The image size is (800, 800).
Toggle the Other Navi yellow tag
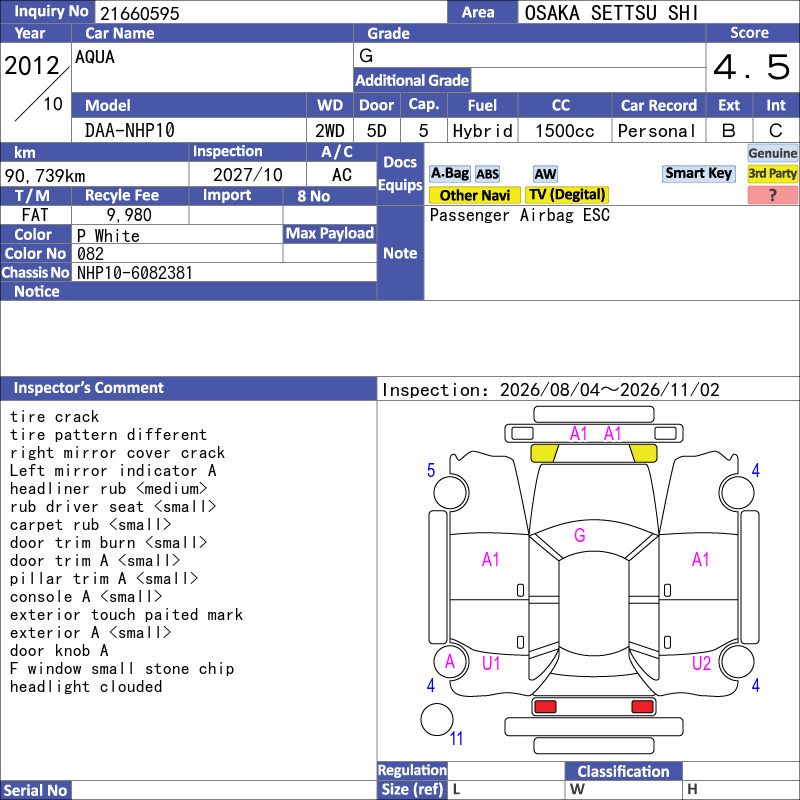click(474, 195)
